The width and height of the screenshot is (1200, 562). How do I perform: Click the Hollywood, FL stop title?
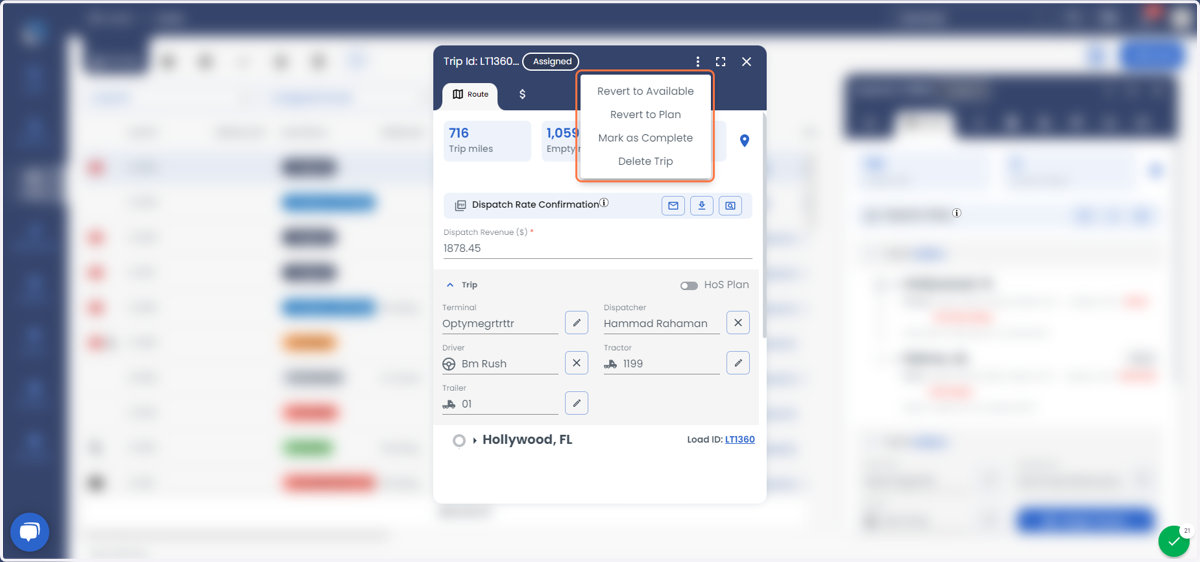click(x=527, y=440)
